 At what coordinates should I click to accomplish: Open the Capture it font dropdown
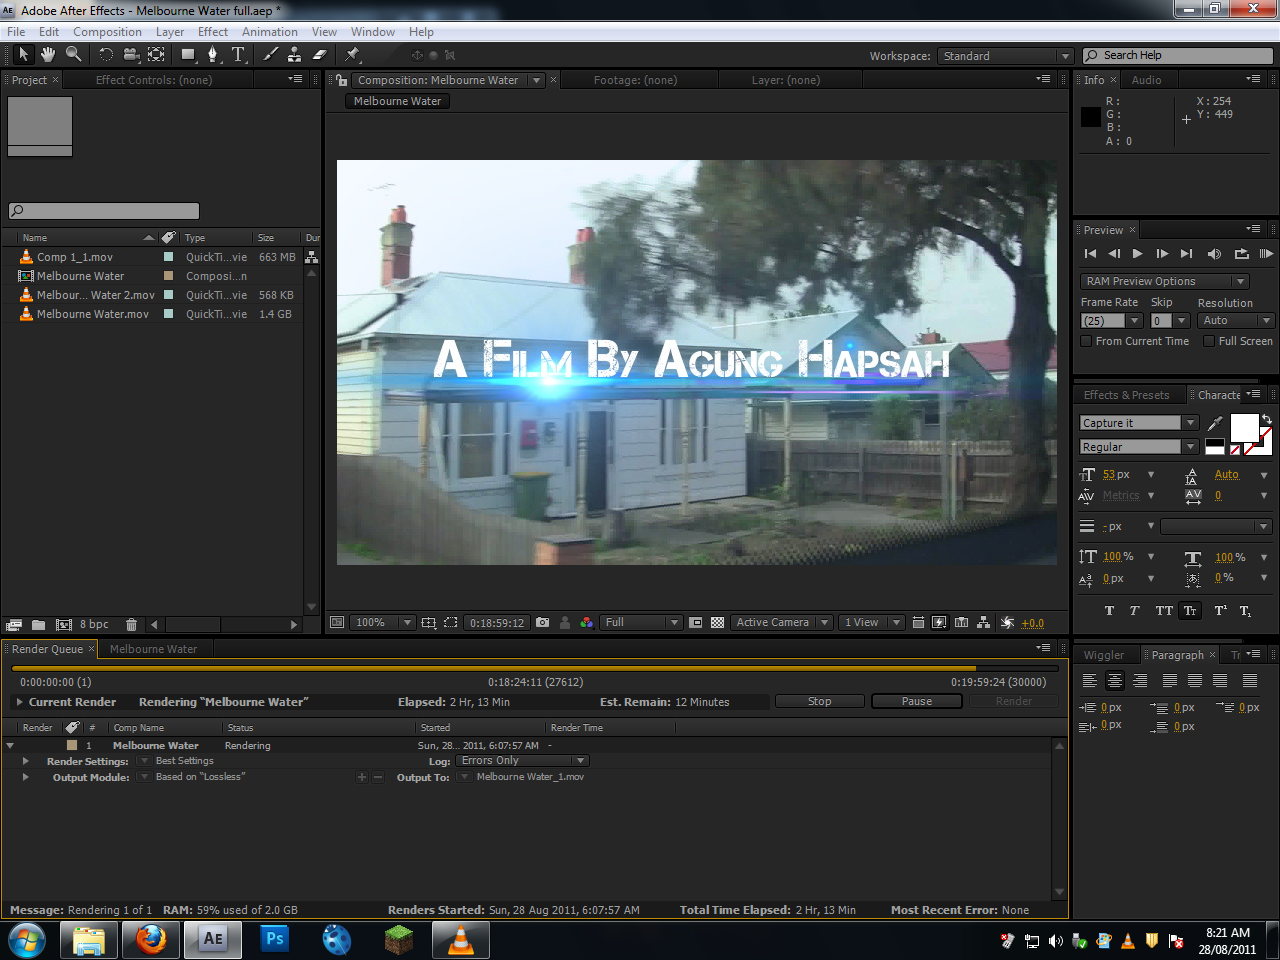[1139, 423]
